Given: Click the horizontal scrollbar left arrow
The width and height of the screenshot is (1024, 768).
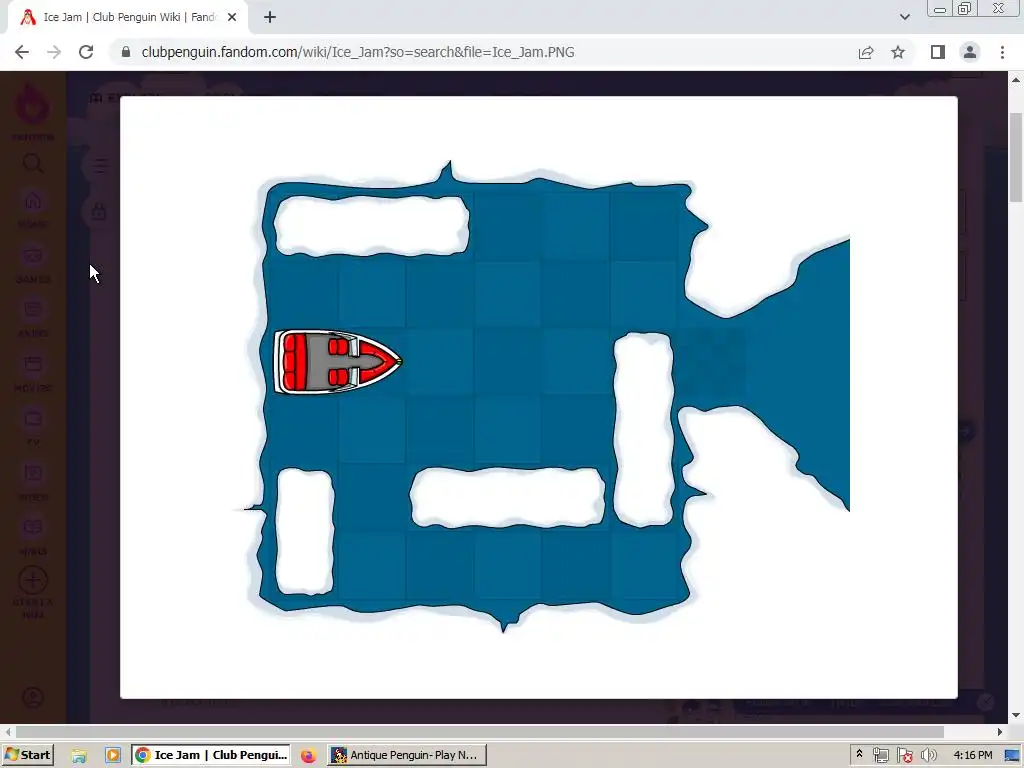Looking at the screenshot, I should 7,731.
